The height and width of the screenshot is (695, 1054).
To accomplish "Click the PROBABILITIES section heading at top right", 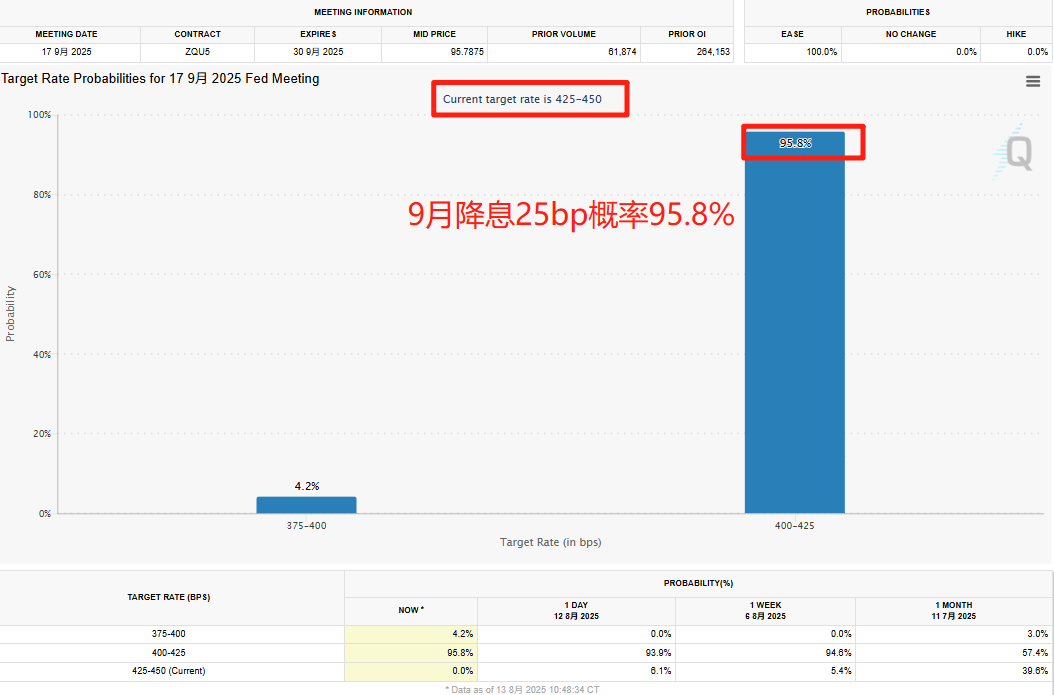I will 898,12.
